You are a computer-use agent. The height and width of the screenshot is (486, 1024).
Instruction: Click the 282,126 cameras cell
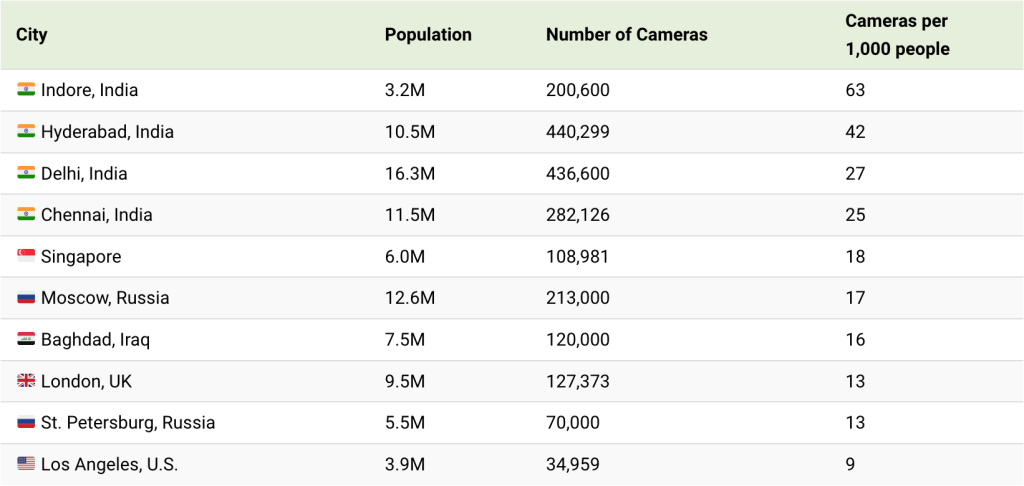(578, 215)
